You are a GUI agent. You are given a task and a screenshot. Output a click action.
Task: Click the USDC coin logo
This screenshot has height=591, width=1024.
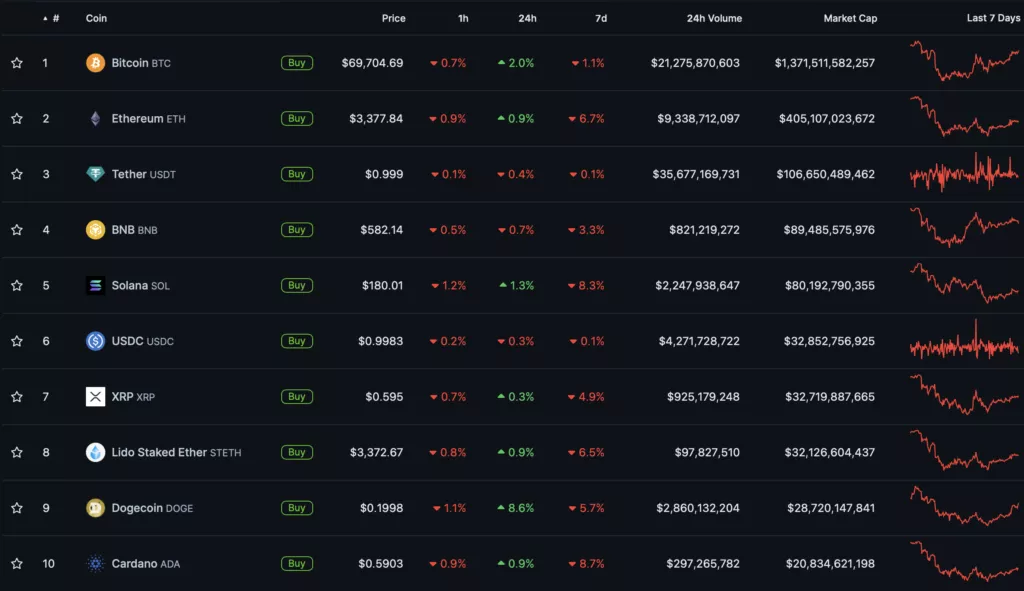pyautogui.click(x=95, y=341)
